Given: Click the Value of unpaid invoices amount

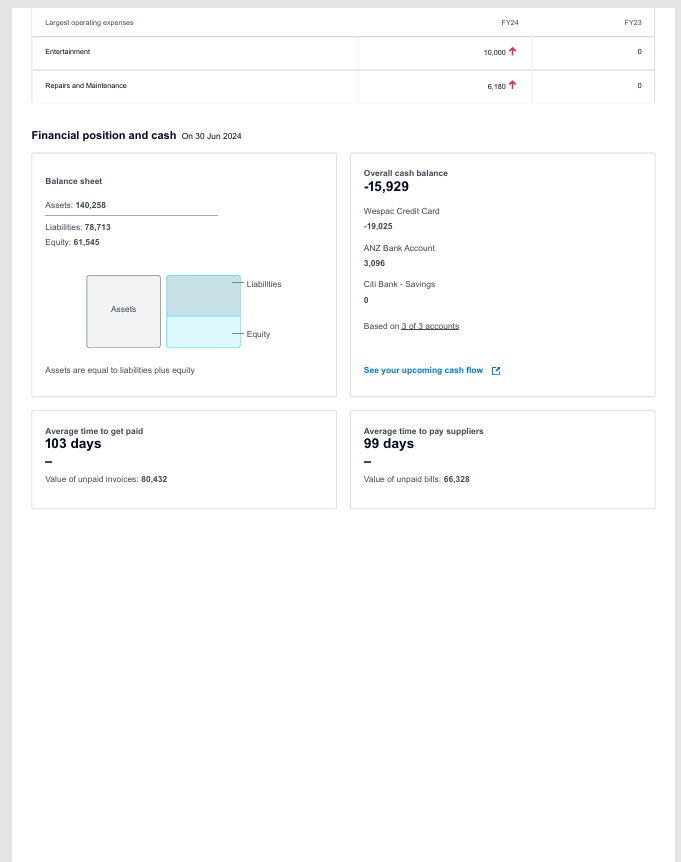Looking at the screenshot, I should 154,479.
